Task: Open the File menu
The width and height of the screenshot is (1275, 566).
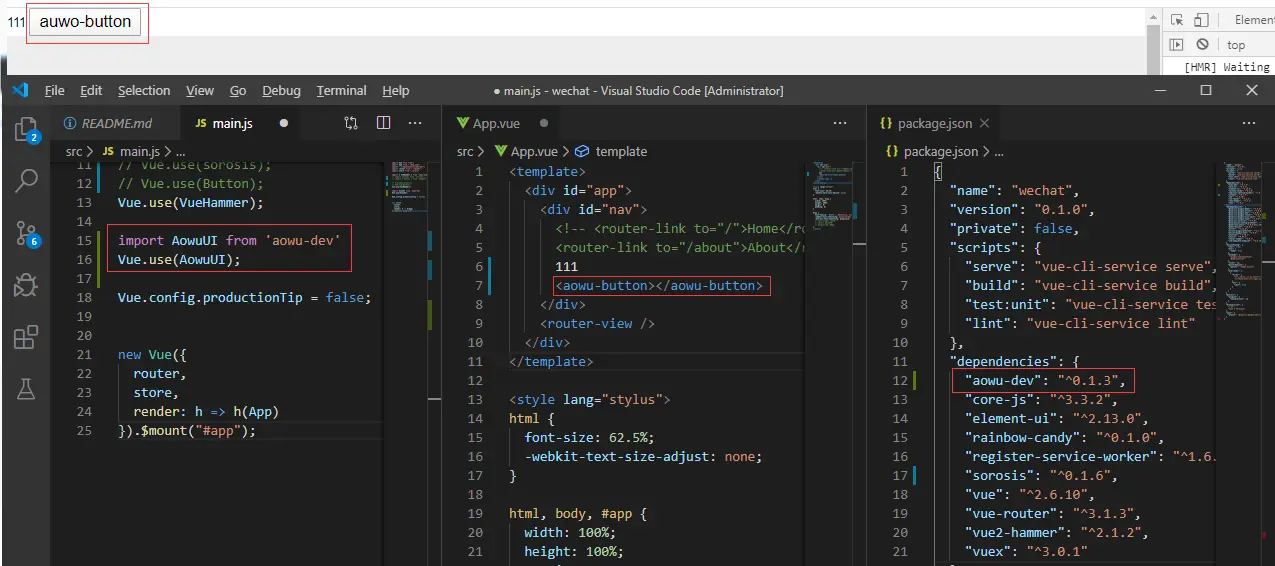Action: (55, 90)
